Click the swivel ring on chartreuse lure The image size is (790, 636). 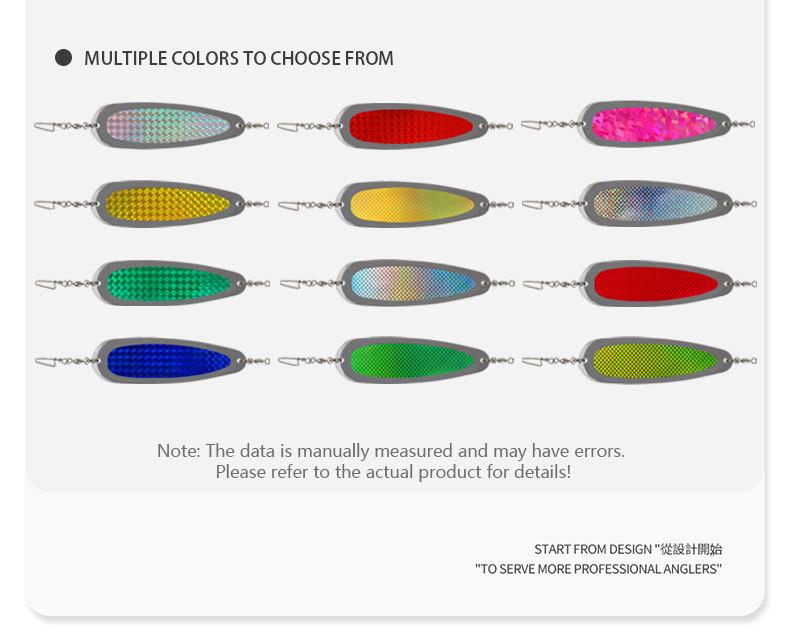[x=749, y=360]
